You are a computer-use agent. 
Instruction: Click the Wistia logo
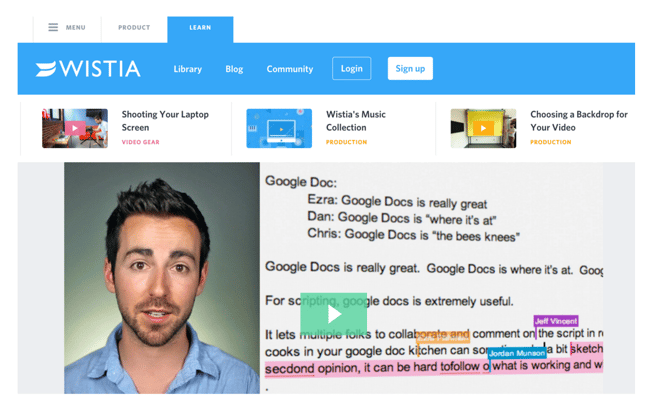point(88,69)
